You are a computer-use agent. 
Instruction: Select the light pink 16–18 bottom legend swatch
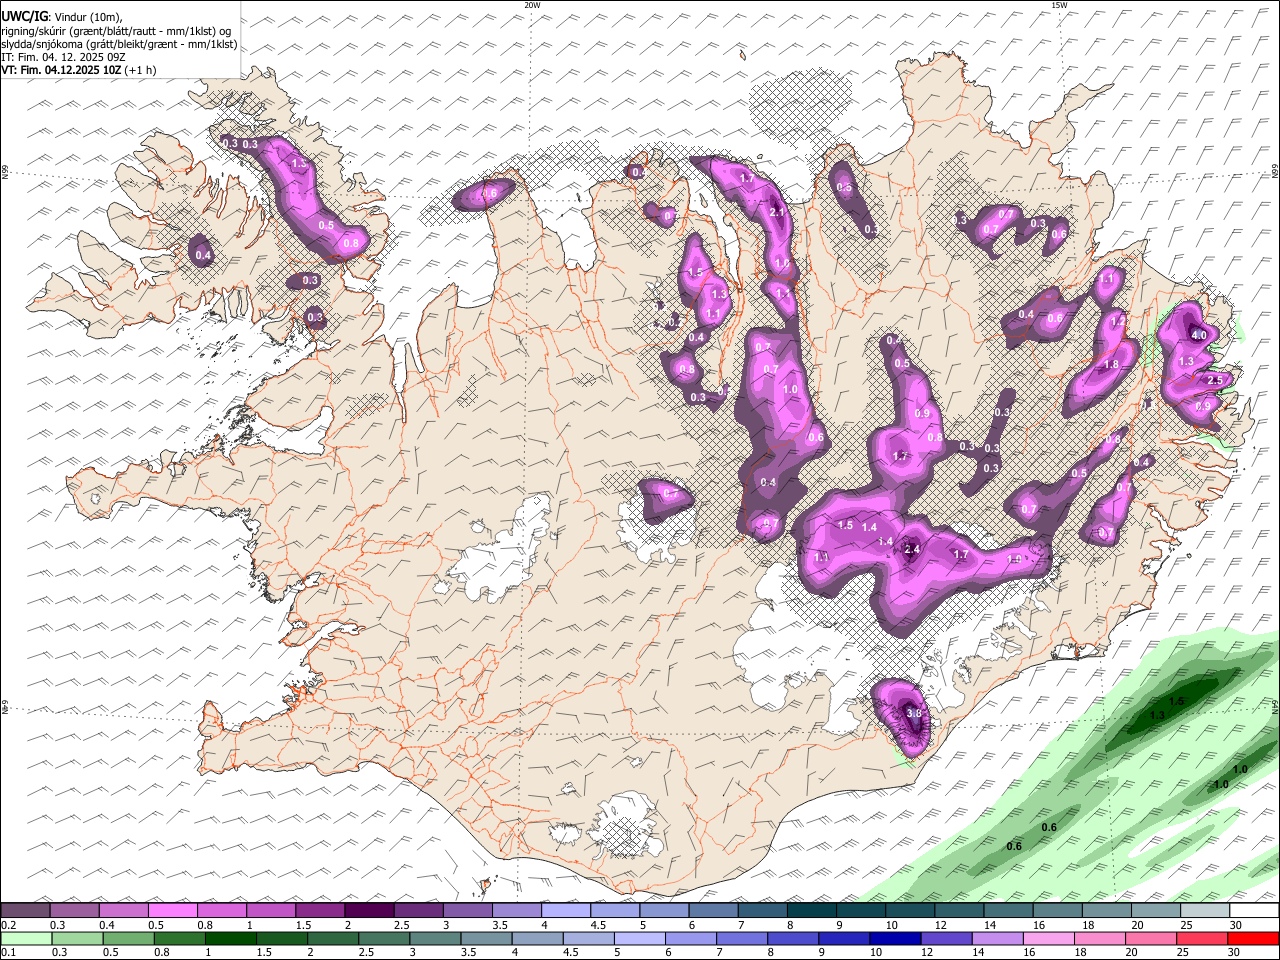[x=1049, y=938]
